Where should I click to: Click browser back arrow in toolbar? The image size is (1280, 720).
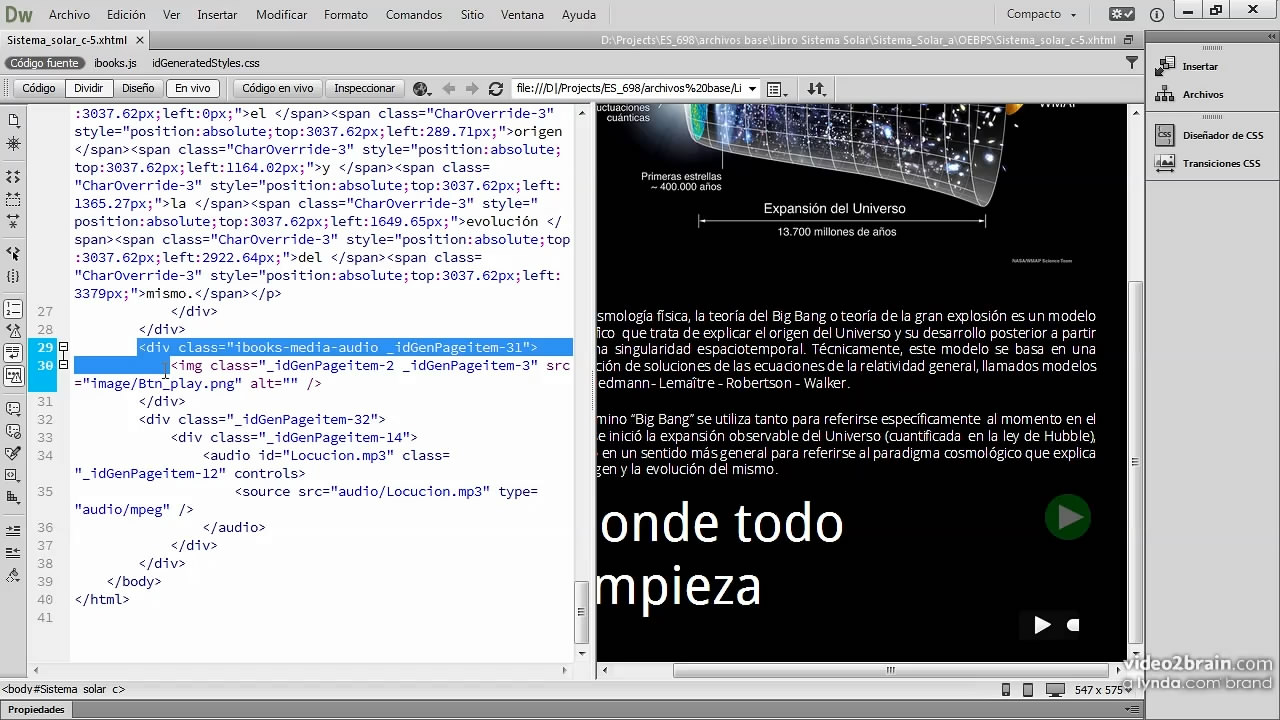(x=449, y=88)
